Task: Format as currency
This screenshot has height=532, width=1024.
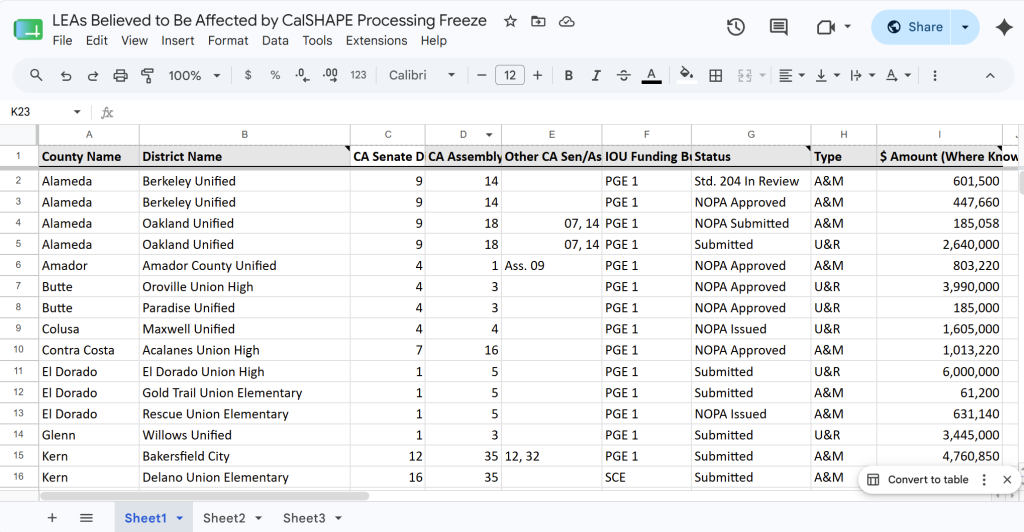Action: pyautogui.click(x=248, y=76)
